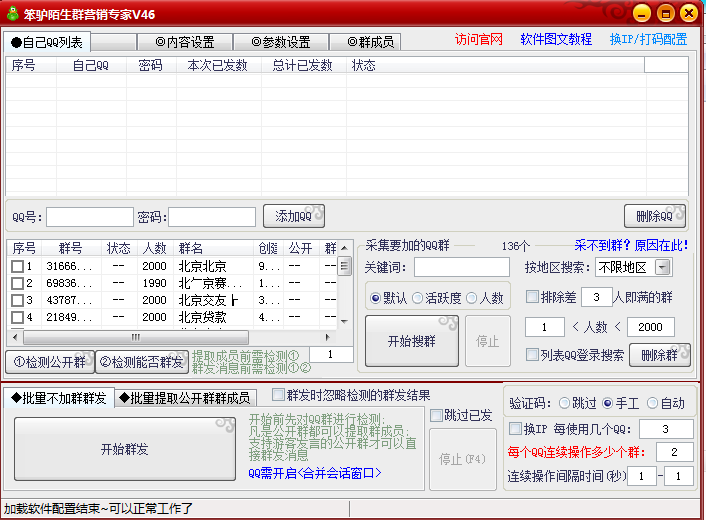Click the ②检测能否群发 button
Screen dimensions: 706x520
[x=142, y=362]
